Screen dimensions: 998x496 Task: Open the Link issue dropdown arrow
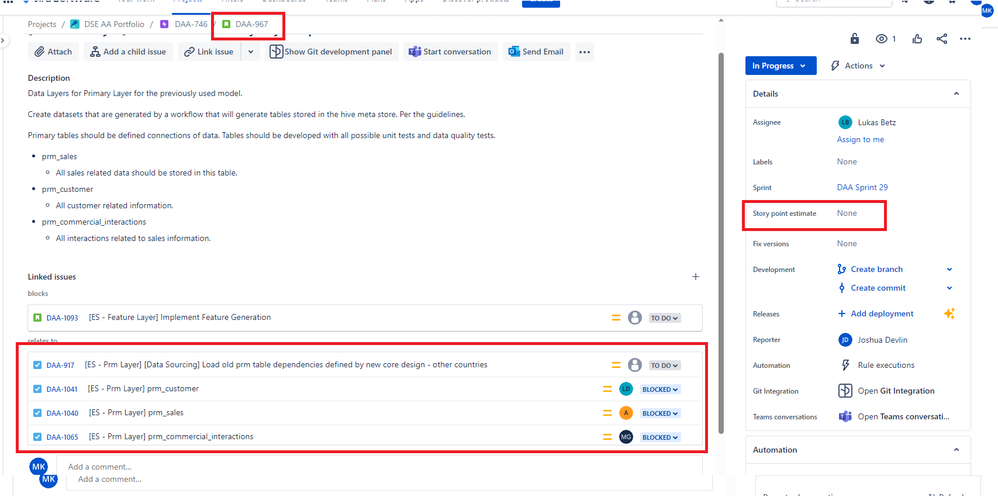[x=251, y=52]
